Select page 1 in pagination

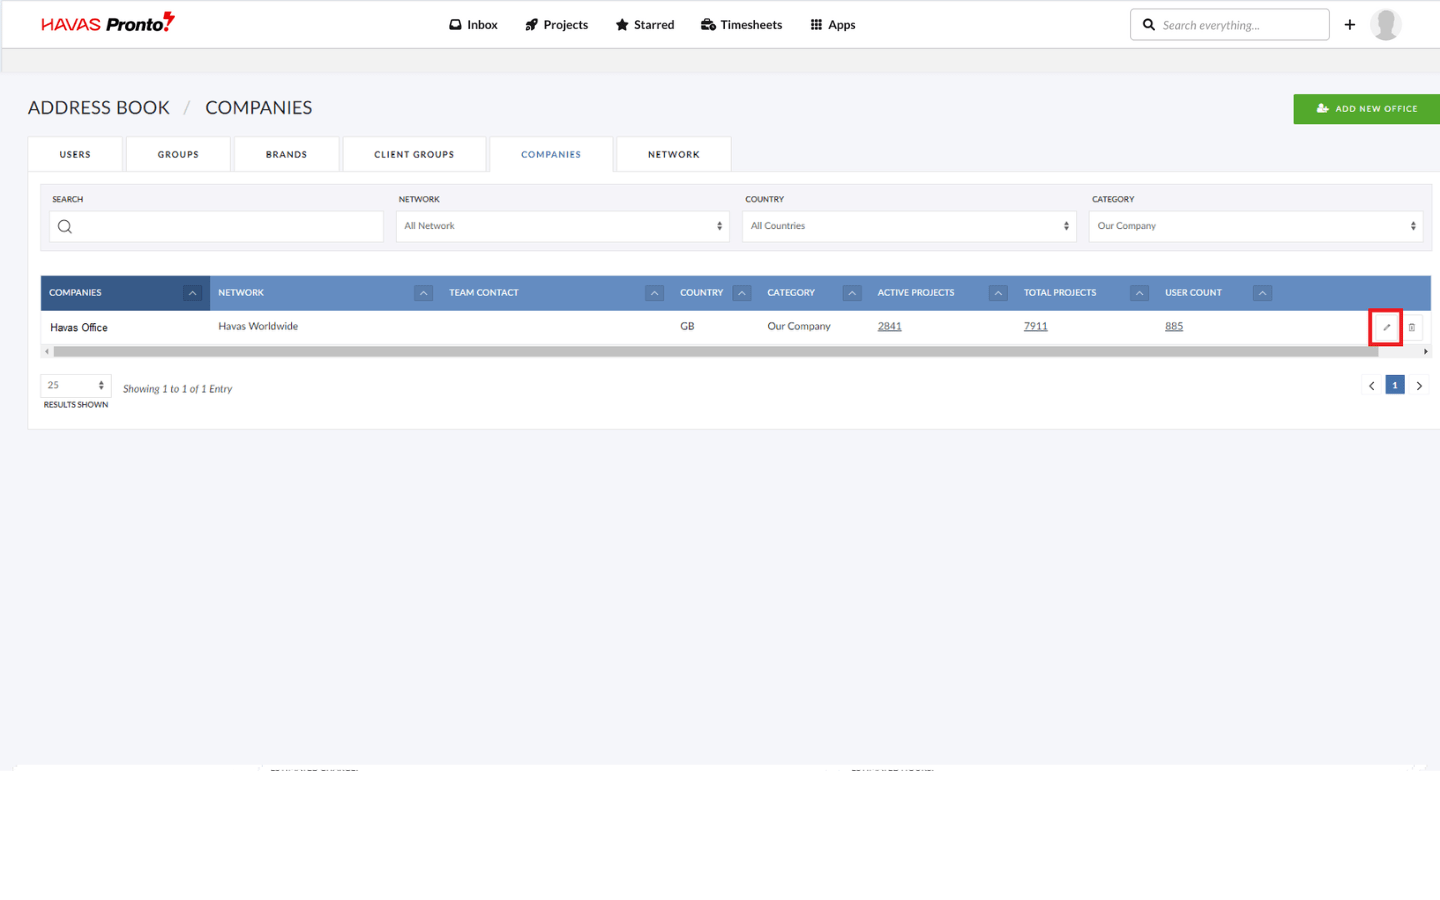(x=1395, y=385)
